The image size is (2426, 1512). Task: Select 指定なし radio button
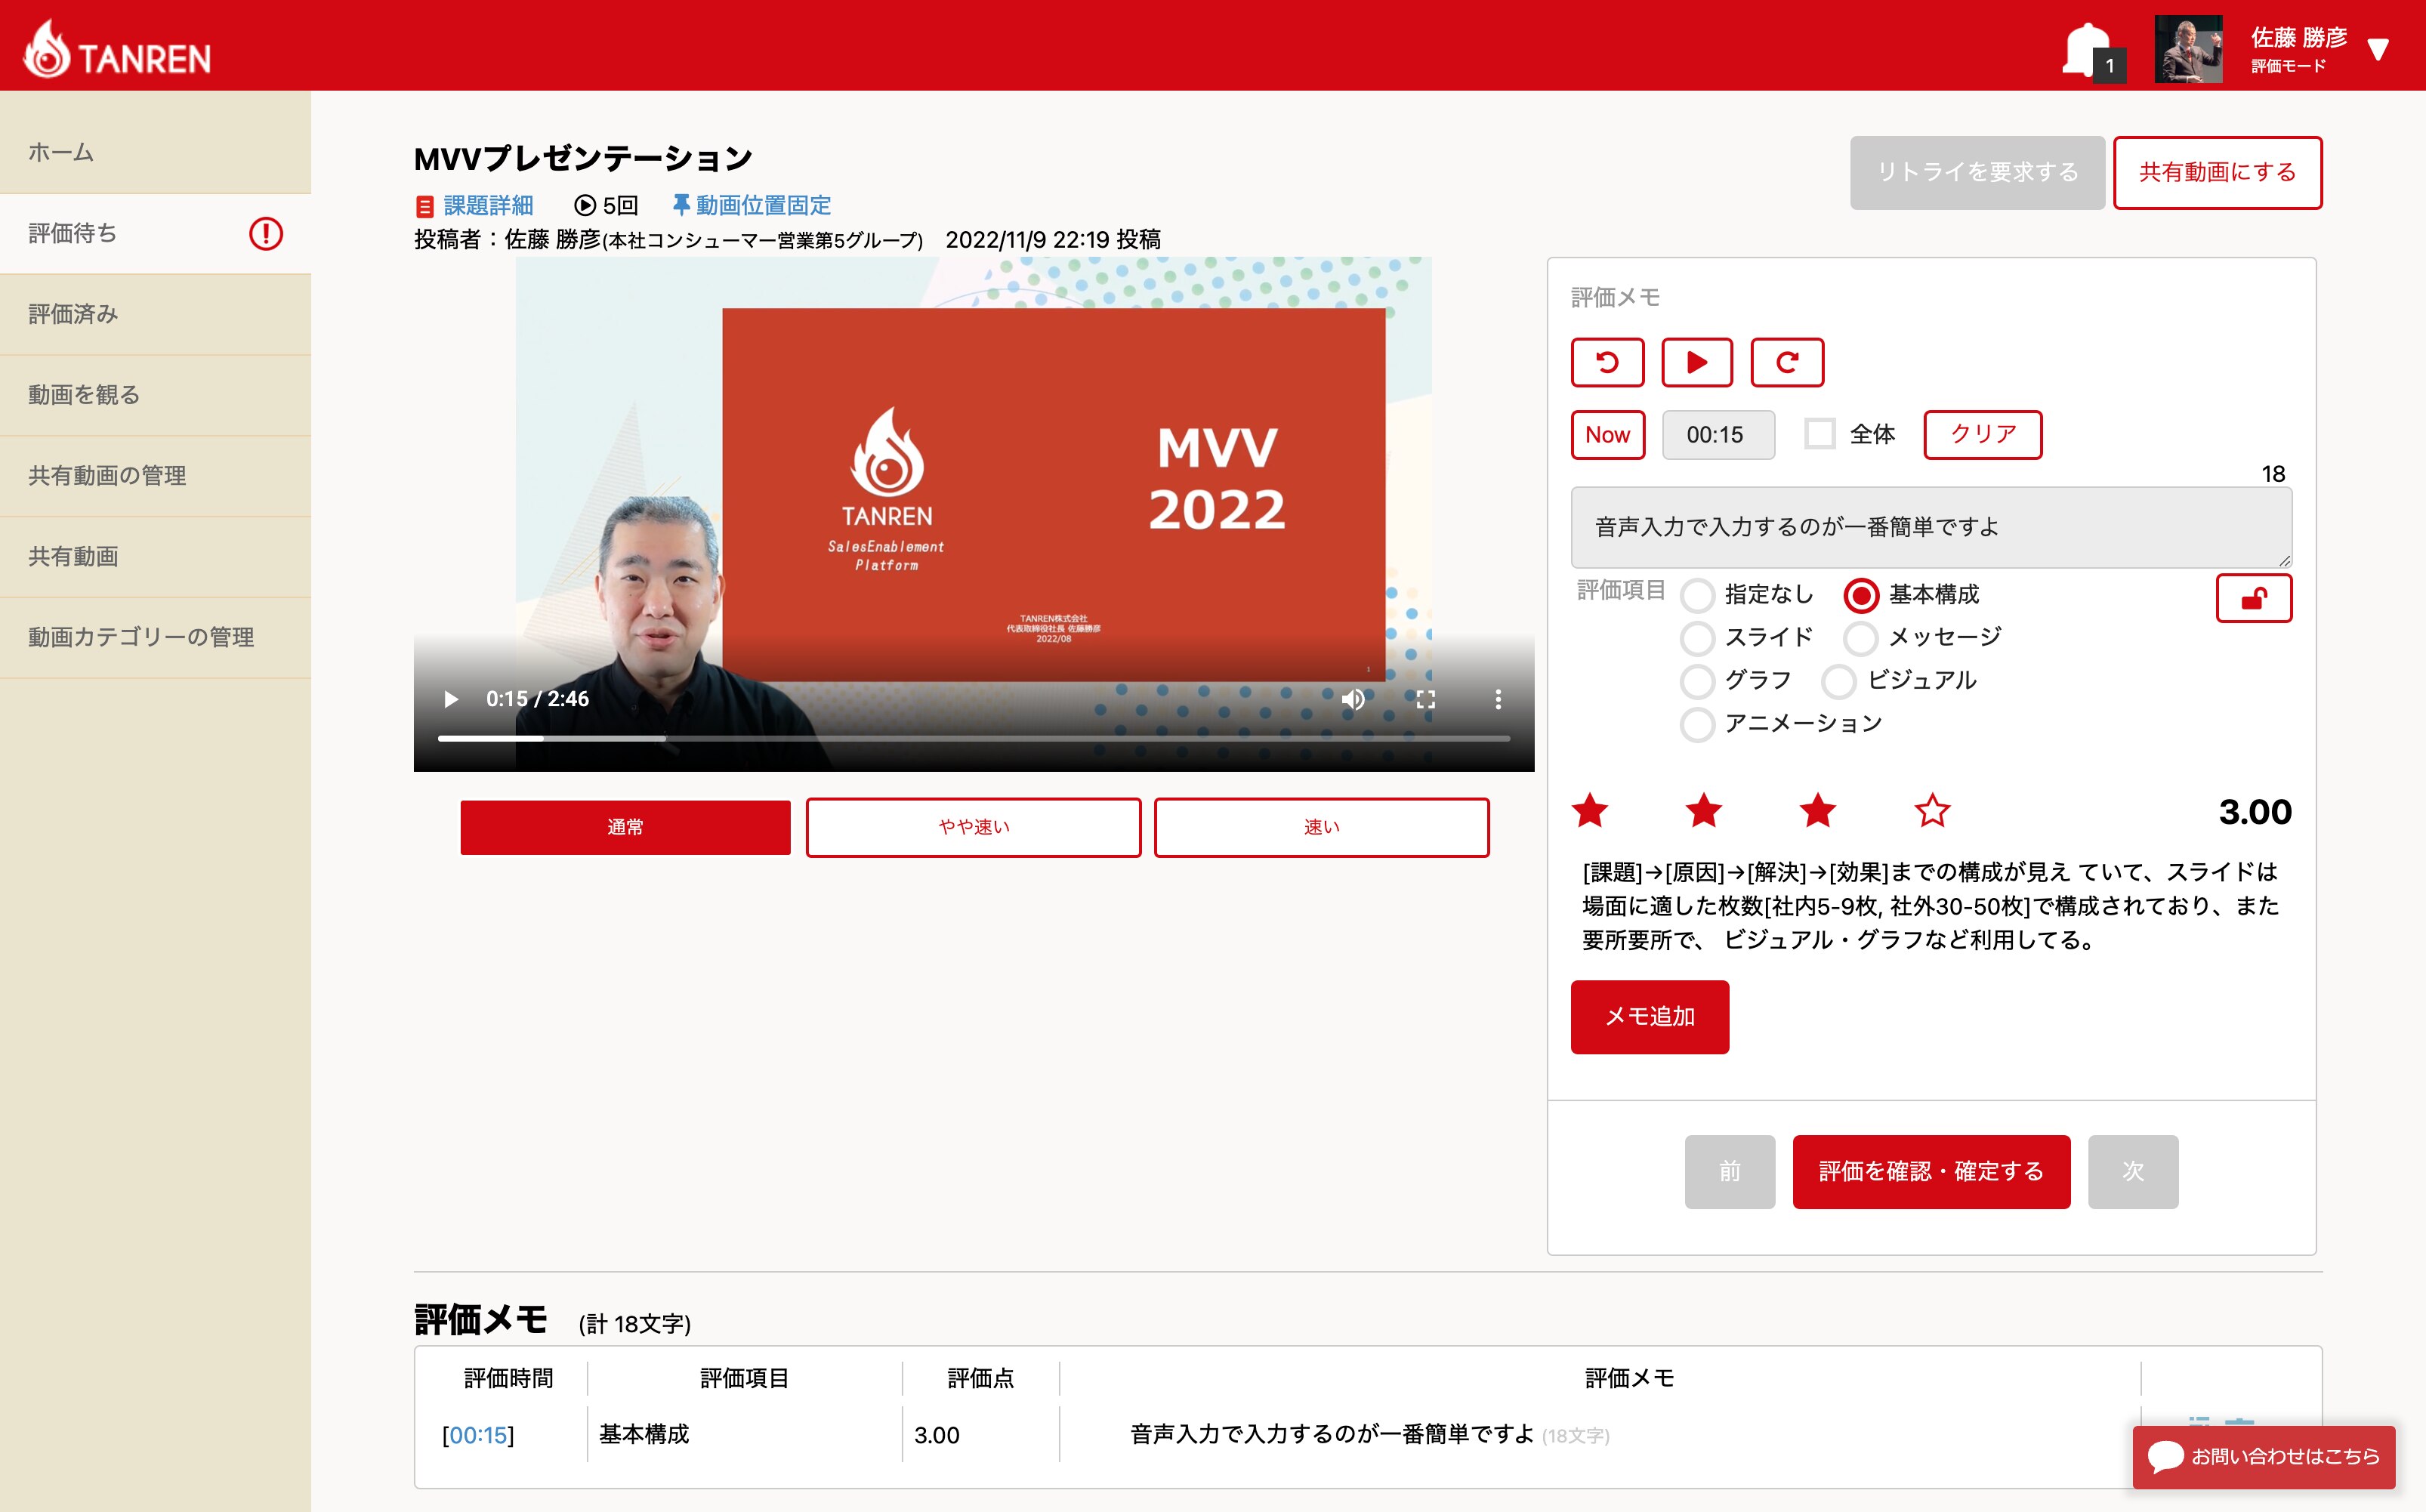point(1697,596)
